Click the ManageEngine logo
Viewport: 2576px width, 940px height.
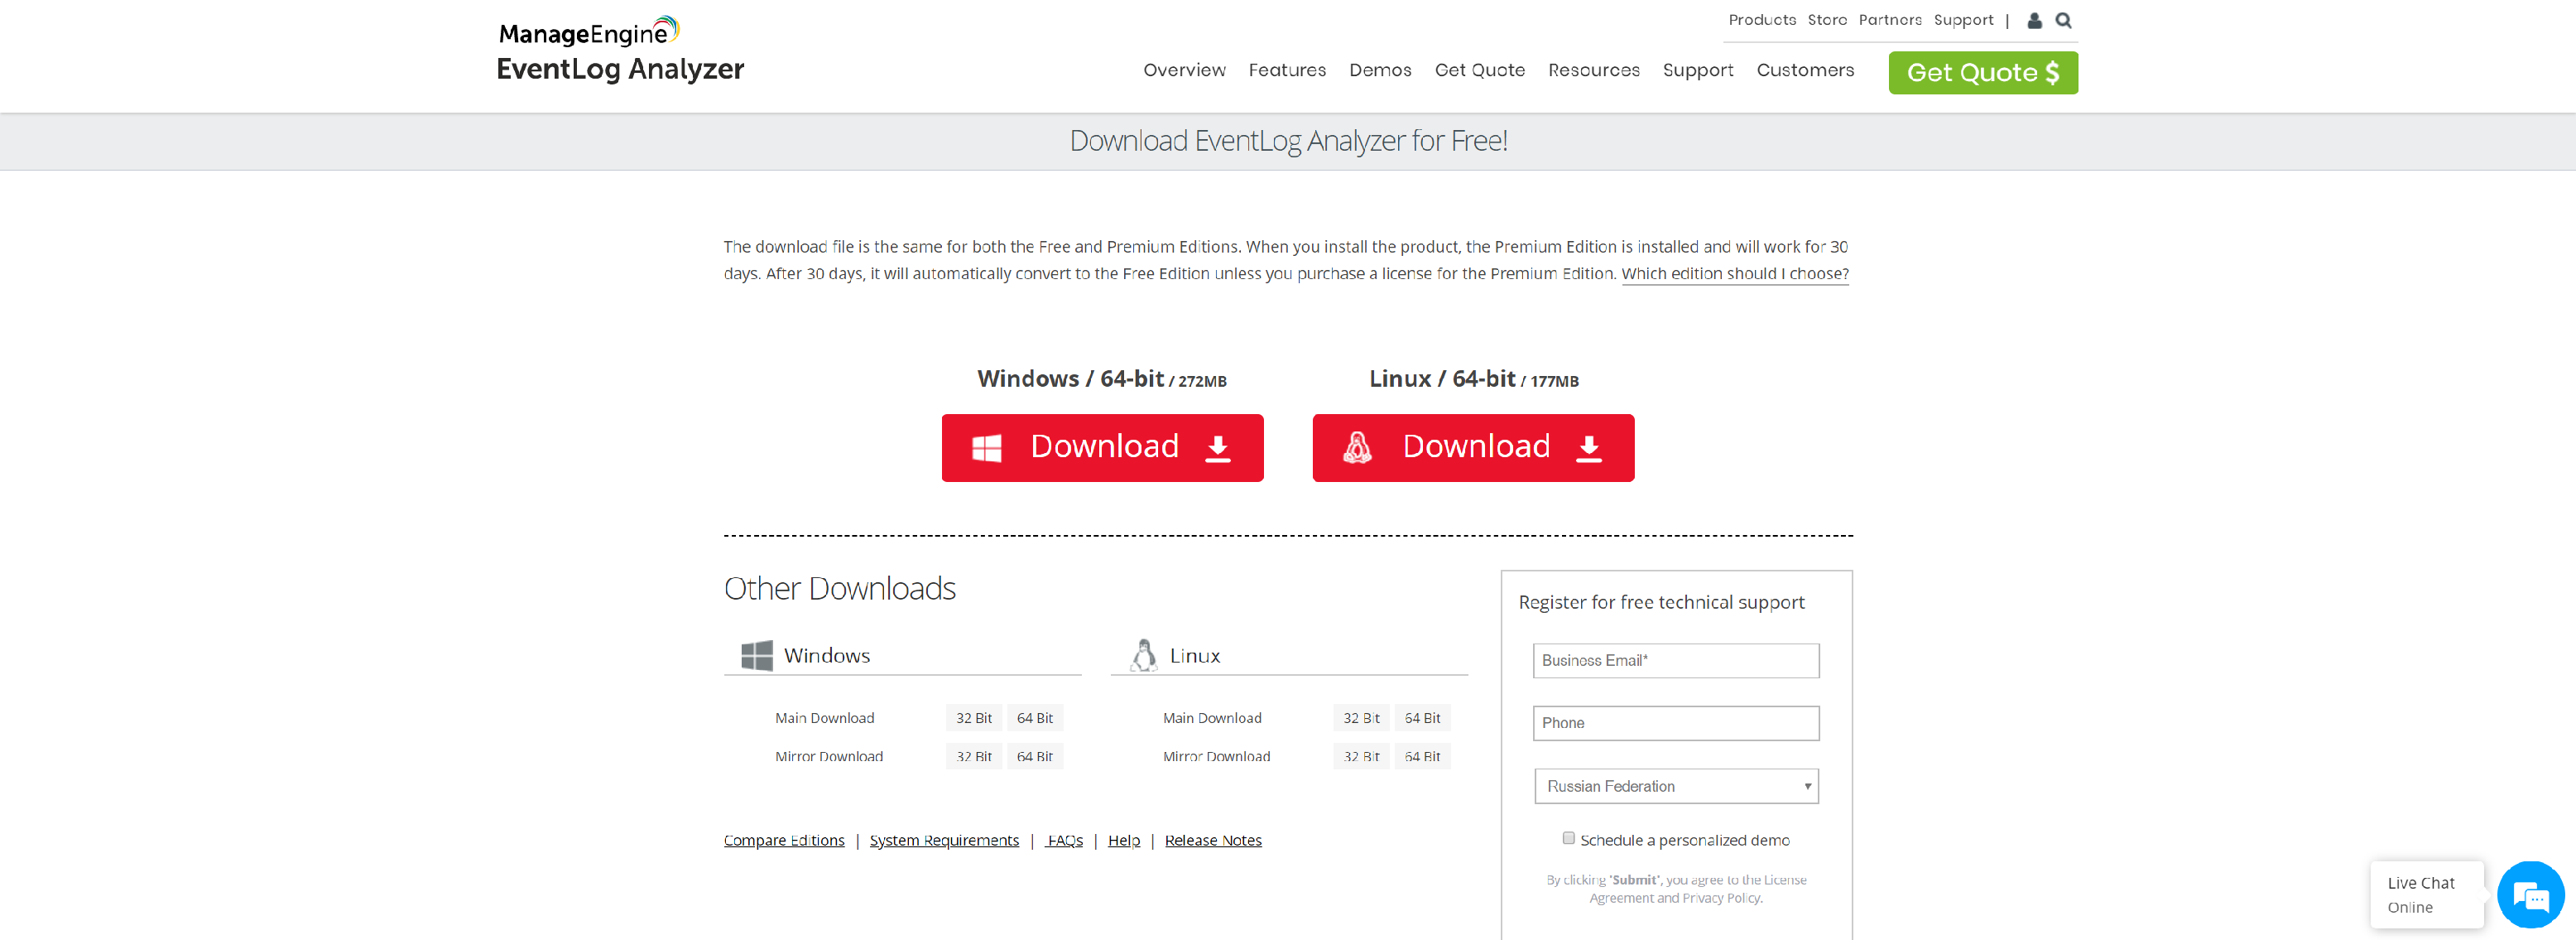coord(589,32)
